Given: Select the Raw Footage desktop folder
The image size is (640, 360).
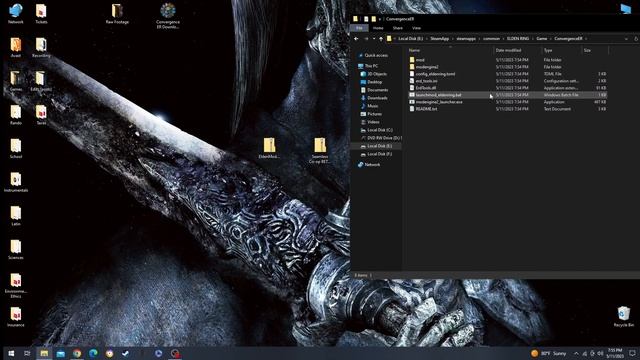Looking at the screenshot, I should tap(117, 13).
